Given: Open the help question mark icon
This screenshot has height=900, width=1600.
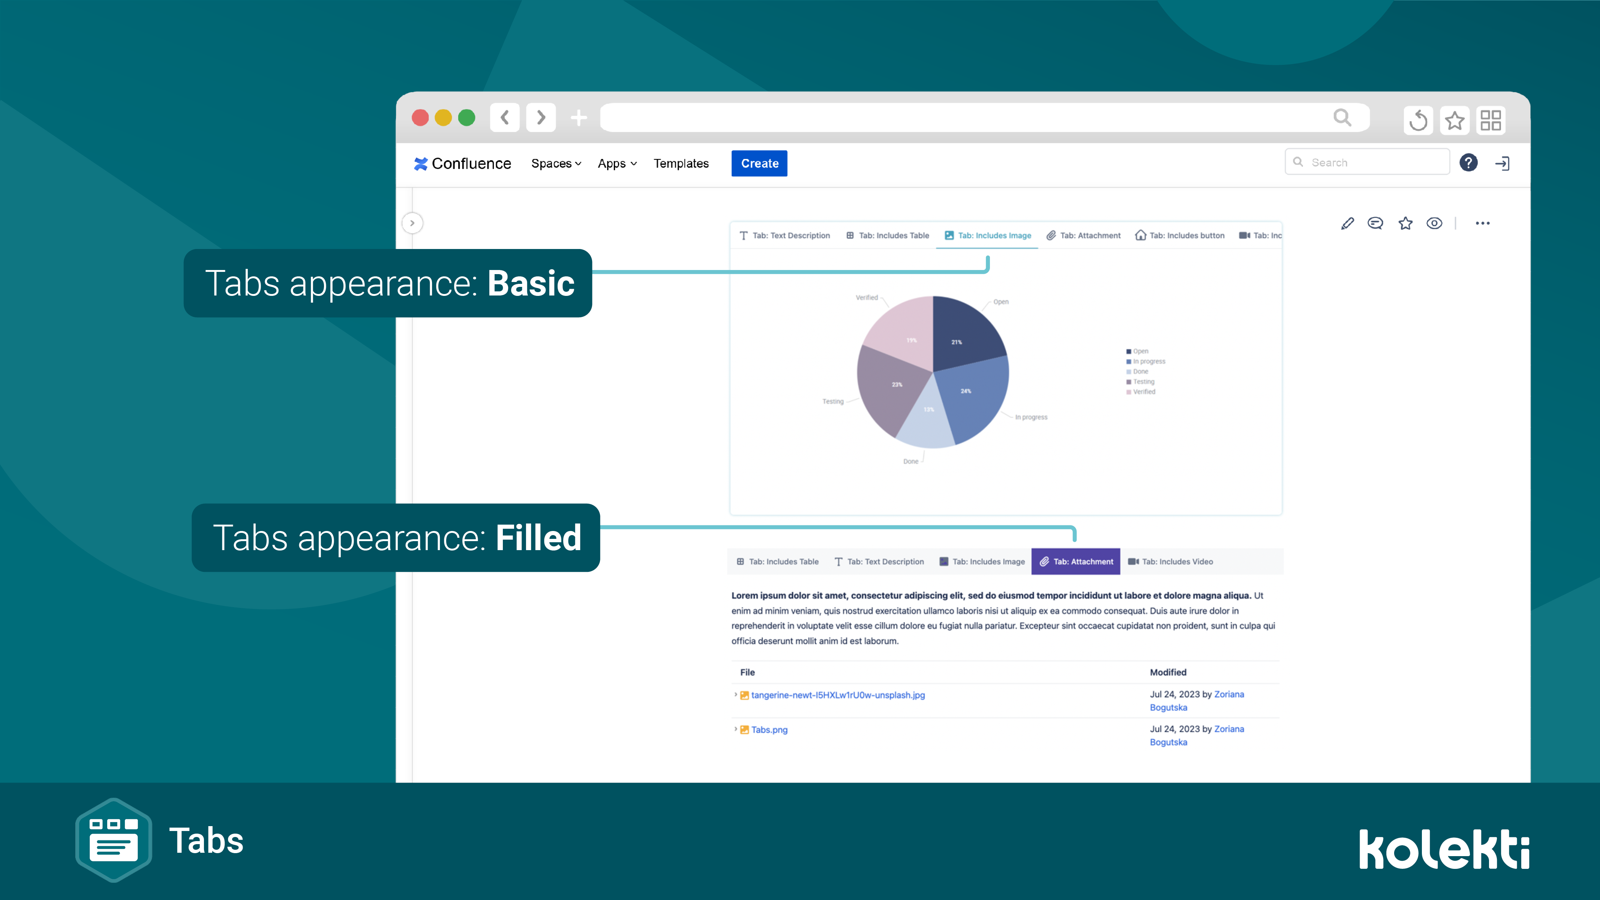Looking at the screenshot, I should point(1468,163).
